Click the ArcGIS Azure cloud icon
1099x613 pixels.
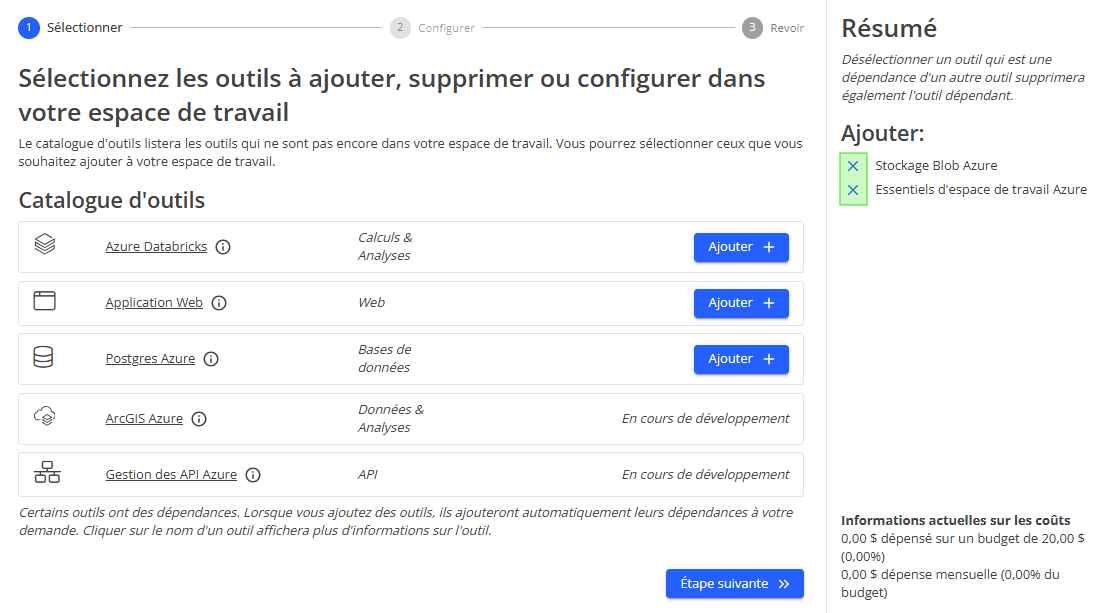click(x=45, y=418)
